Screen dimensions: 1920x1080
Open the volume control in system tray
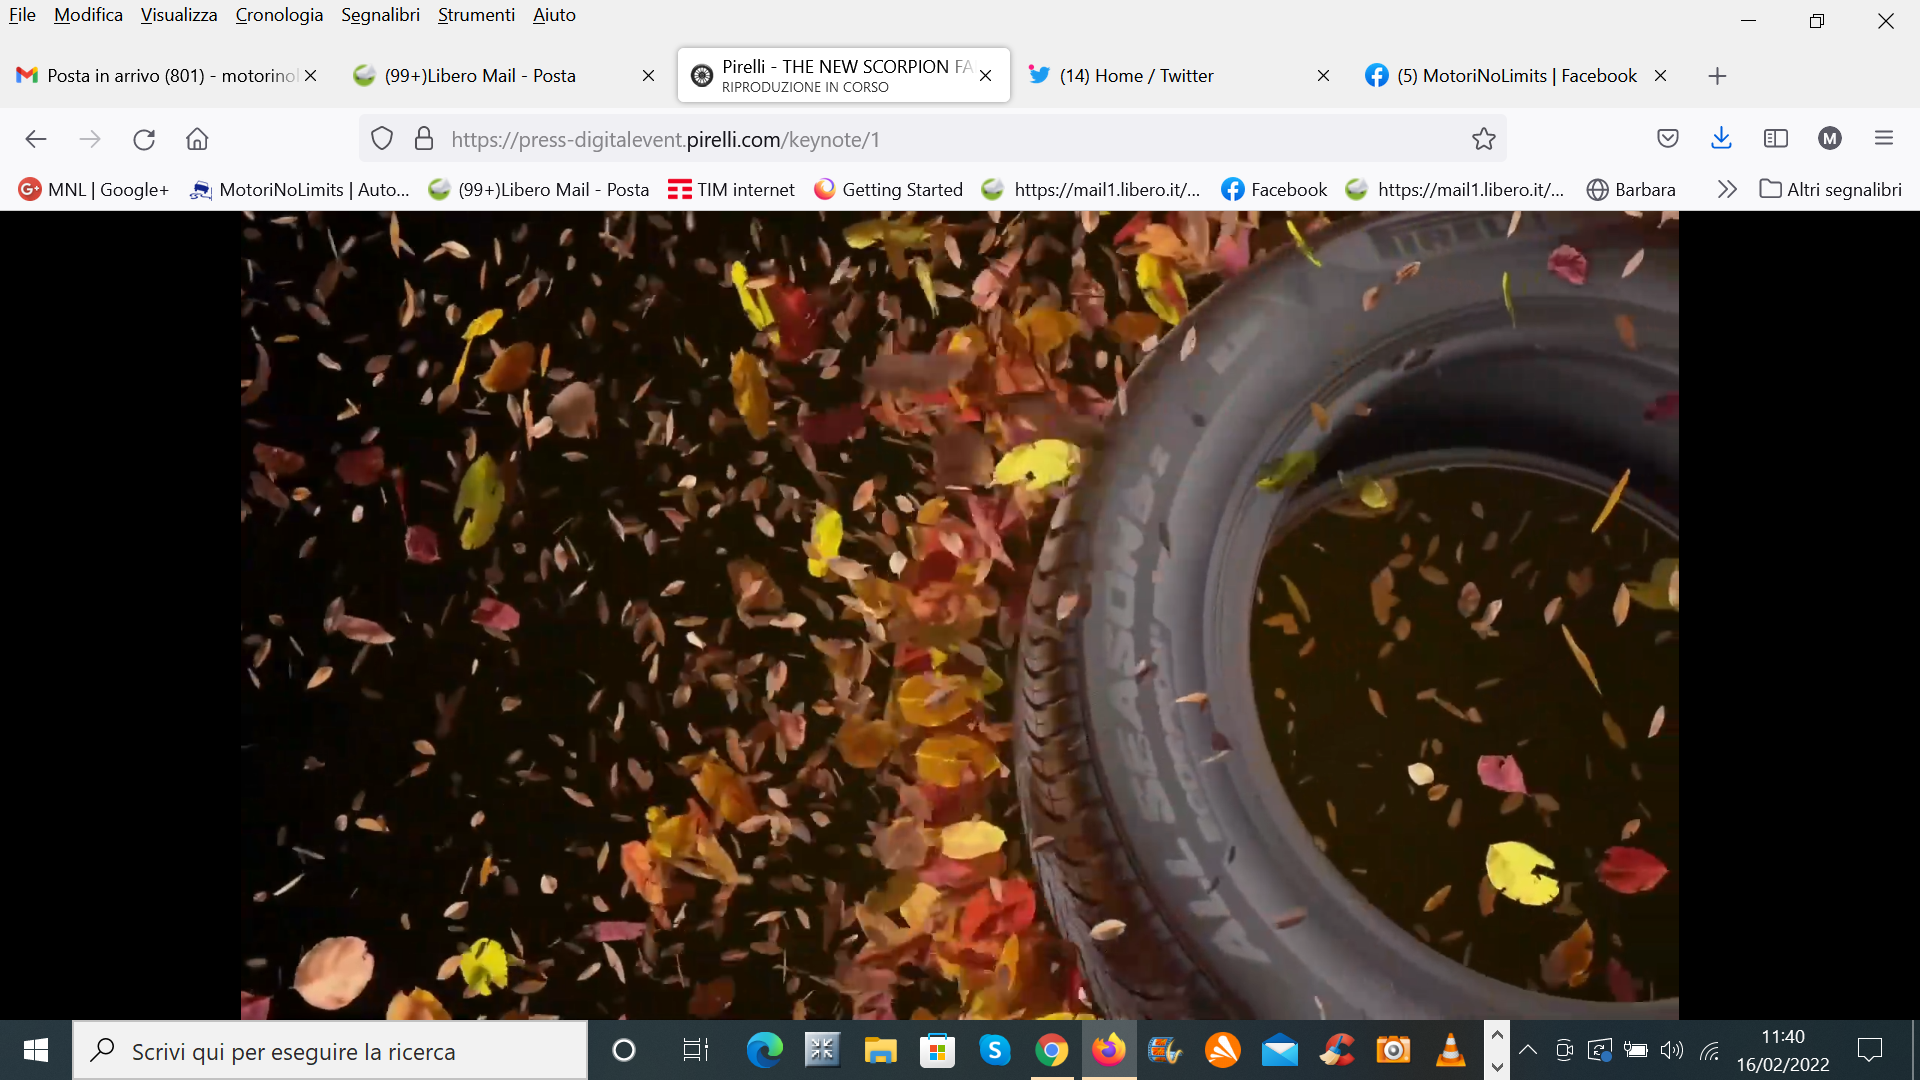(1671, 1050)
